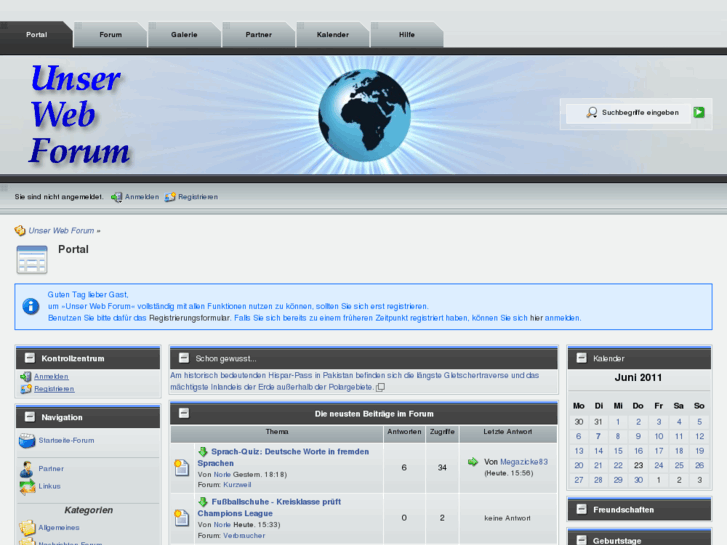Click the green search submit arrow
This screenshot has width=727, height=545.
pyautogui.click(x=699, y=112)
